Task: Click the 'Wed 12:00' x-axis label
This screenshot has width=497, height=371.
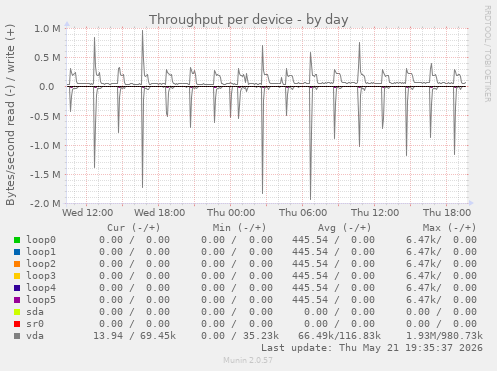Action: (88, 213)
